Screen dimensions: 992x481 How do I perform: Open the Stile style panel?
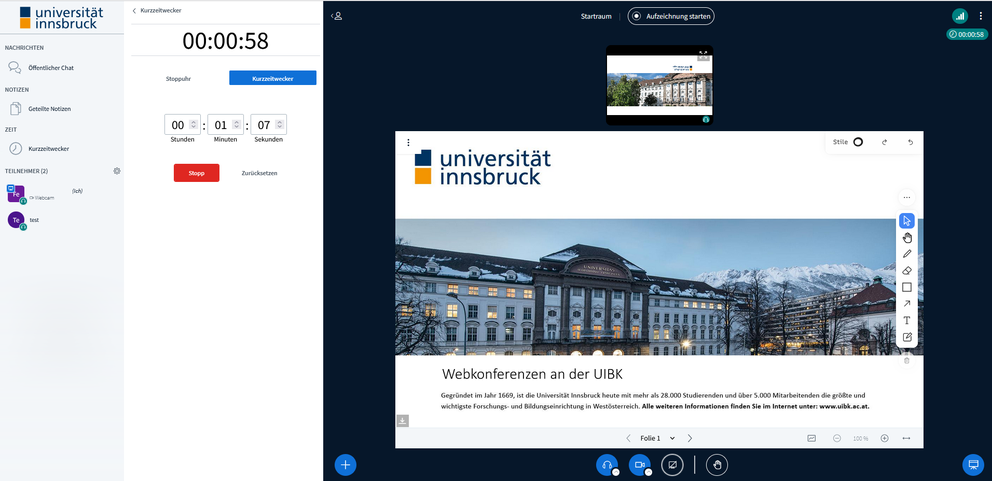click(x=848, y=142)
